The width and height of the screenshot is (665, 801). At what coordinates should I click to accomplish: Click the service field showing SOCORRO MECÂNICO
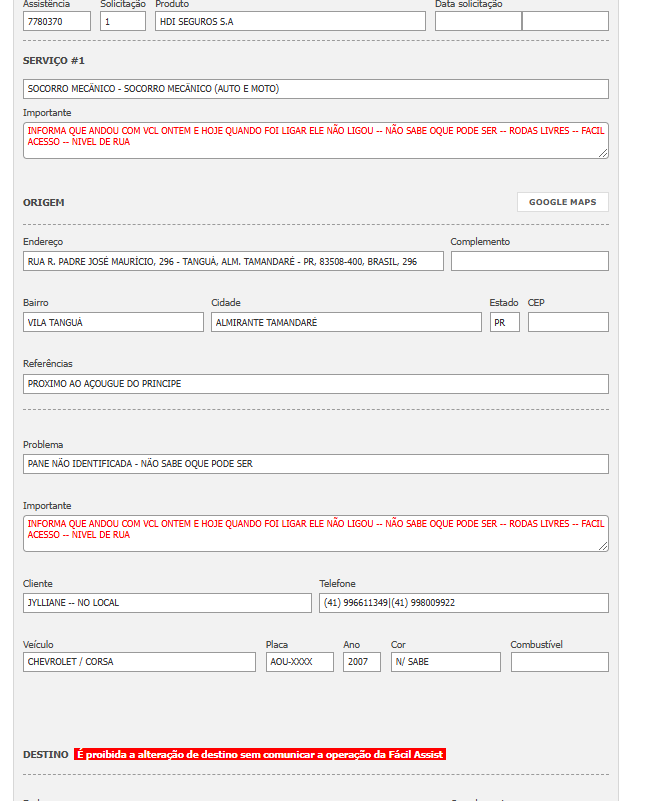[315, 89]
